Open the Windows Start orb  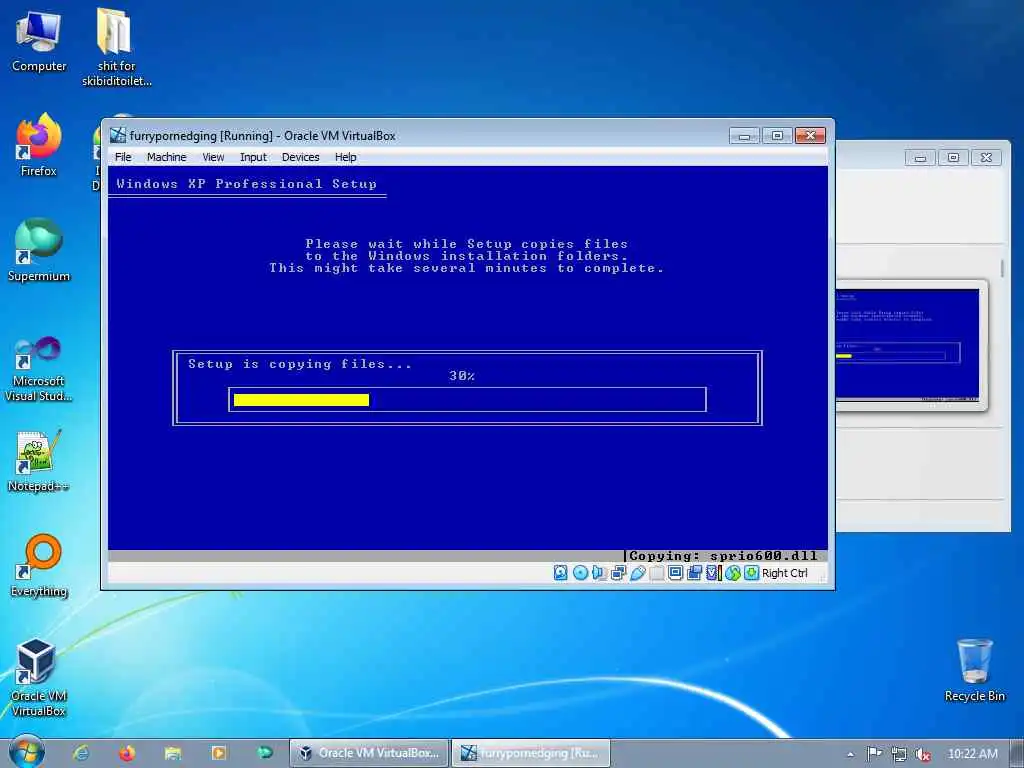point(26,752)
